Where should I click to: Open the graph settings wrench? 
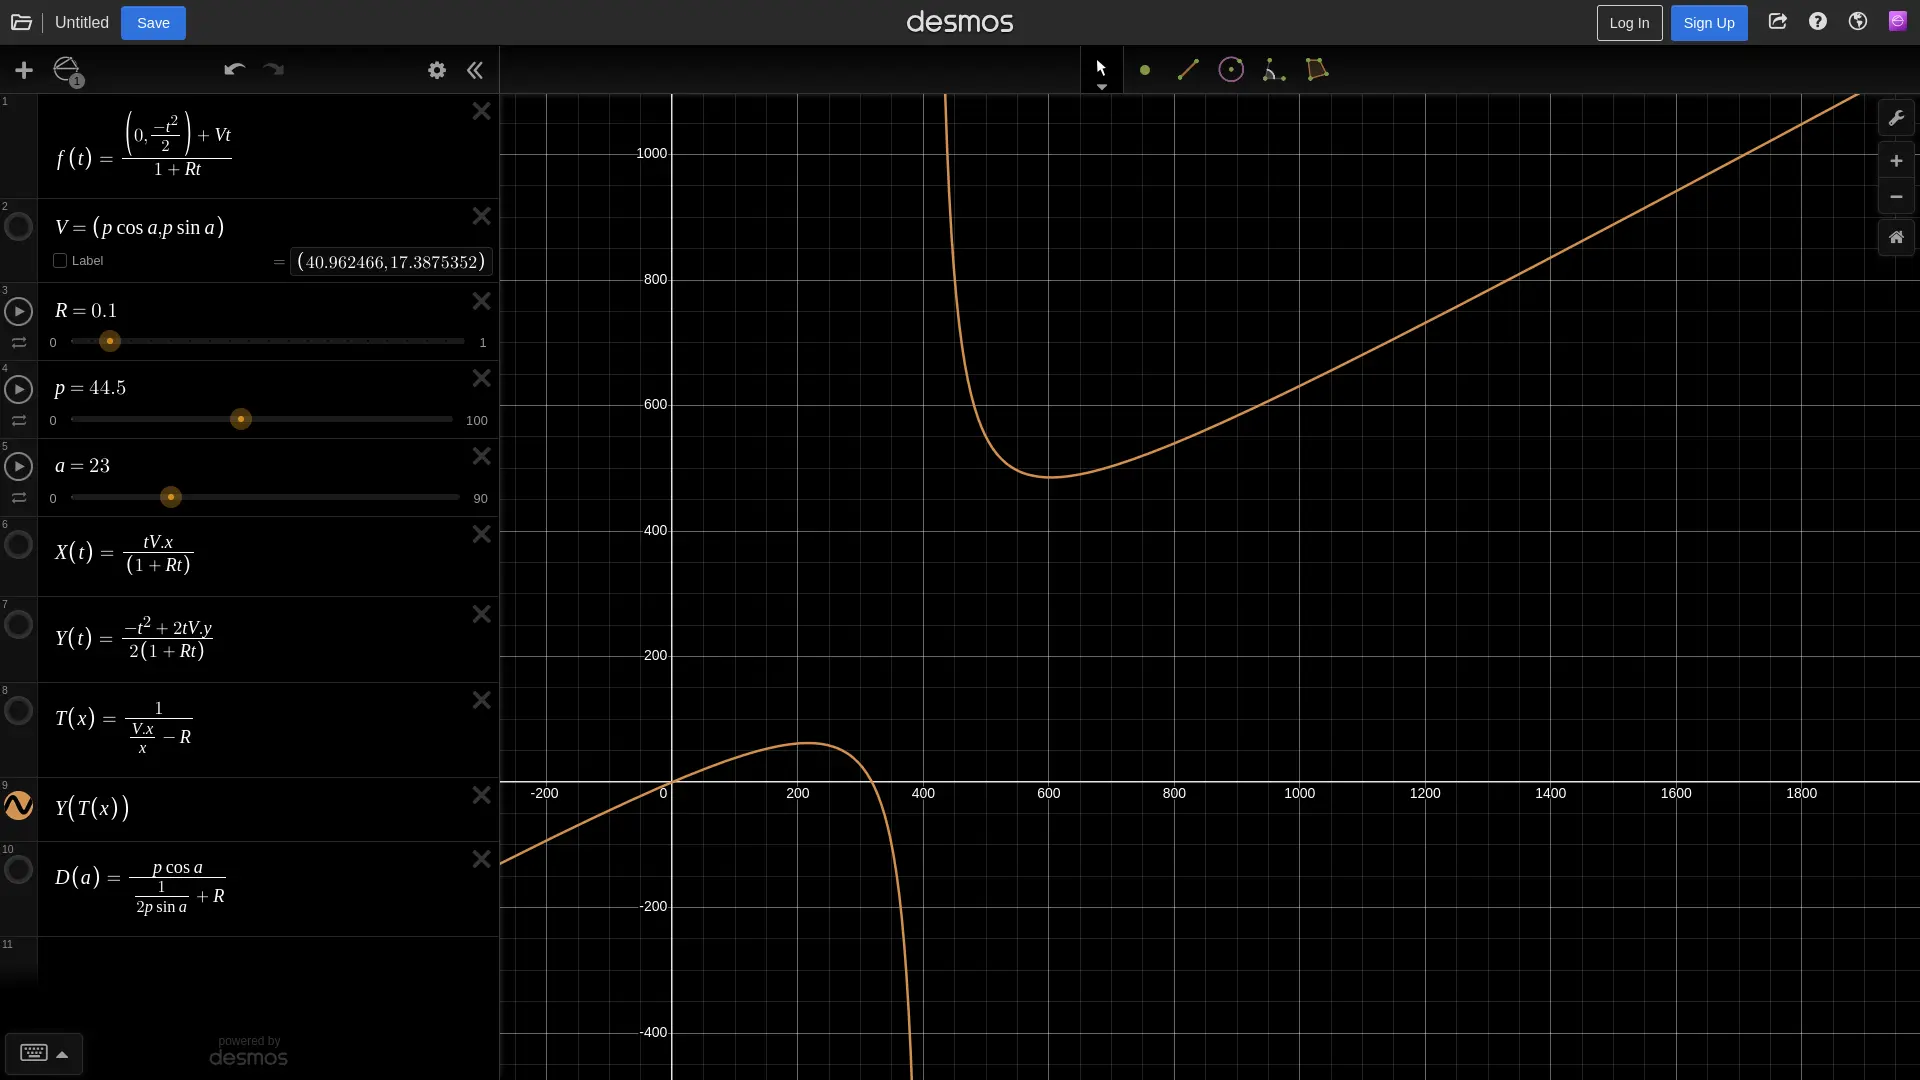pos(1896,118)
